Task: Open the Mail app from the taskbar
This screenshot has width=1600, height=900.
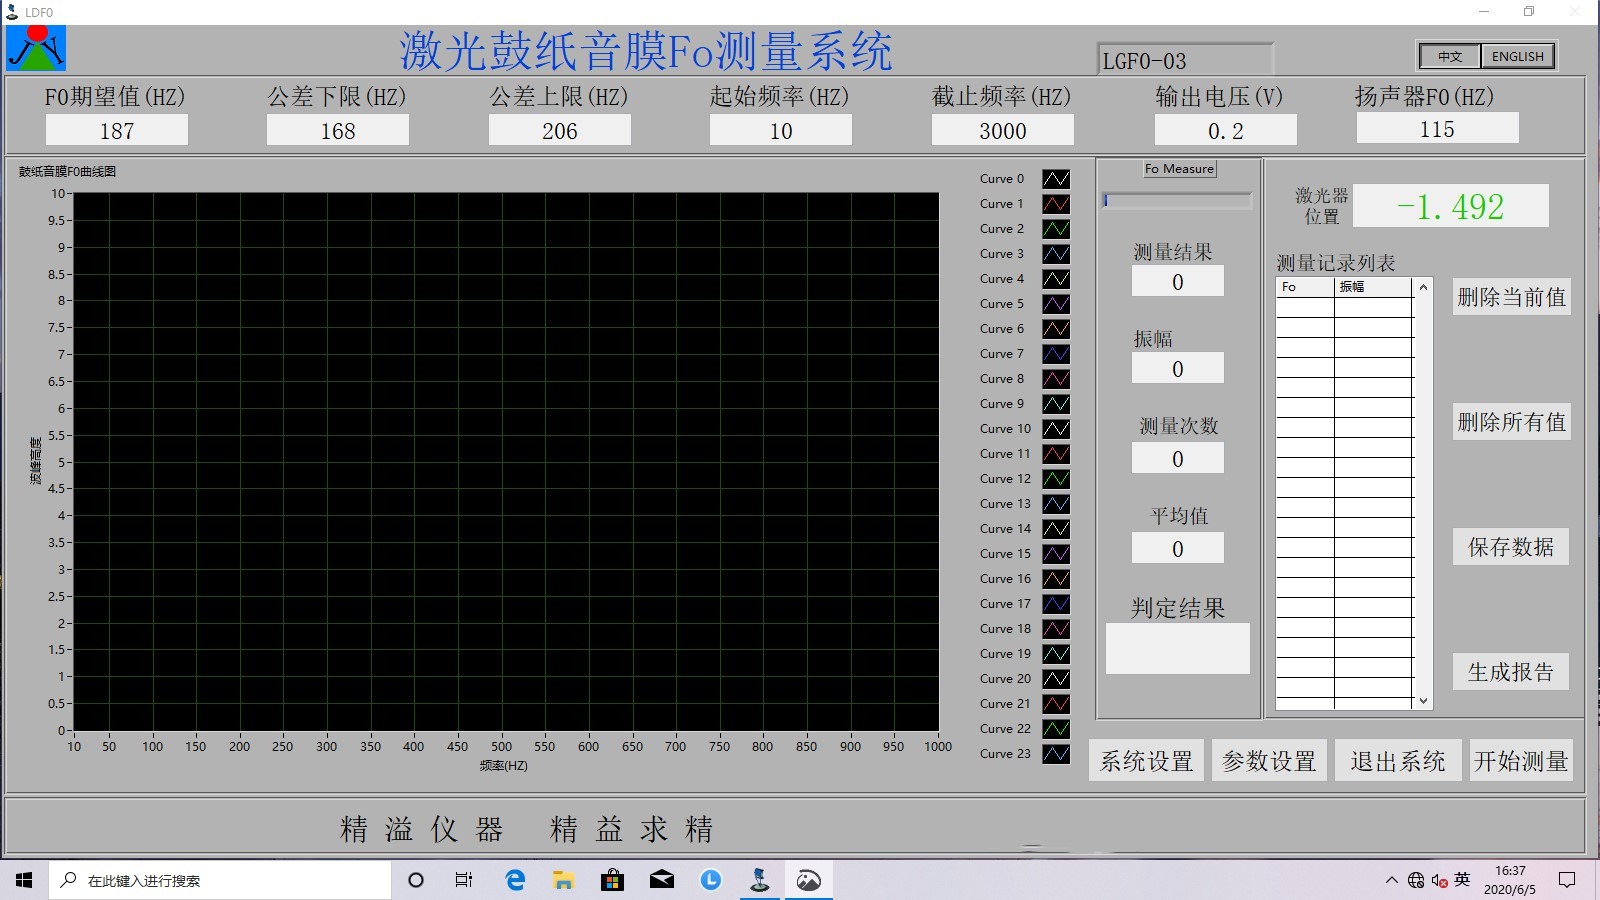Action: tap(662, 880)
